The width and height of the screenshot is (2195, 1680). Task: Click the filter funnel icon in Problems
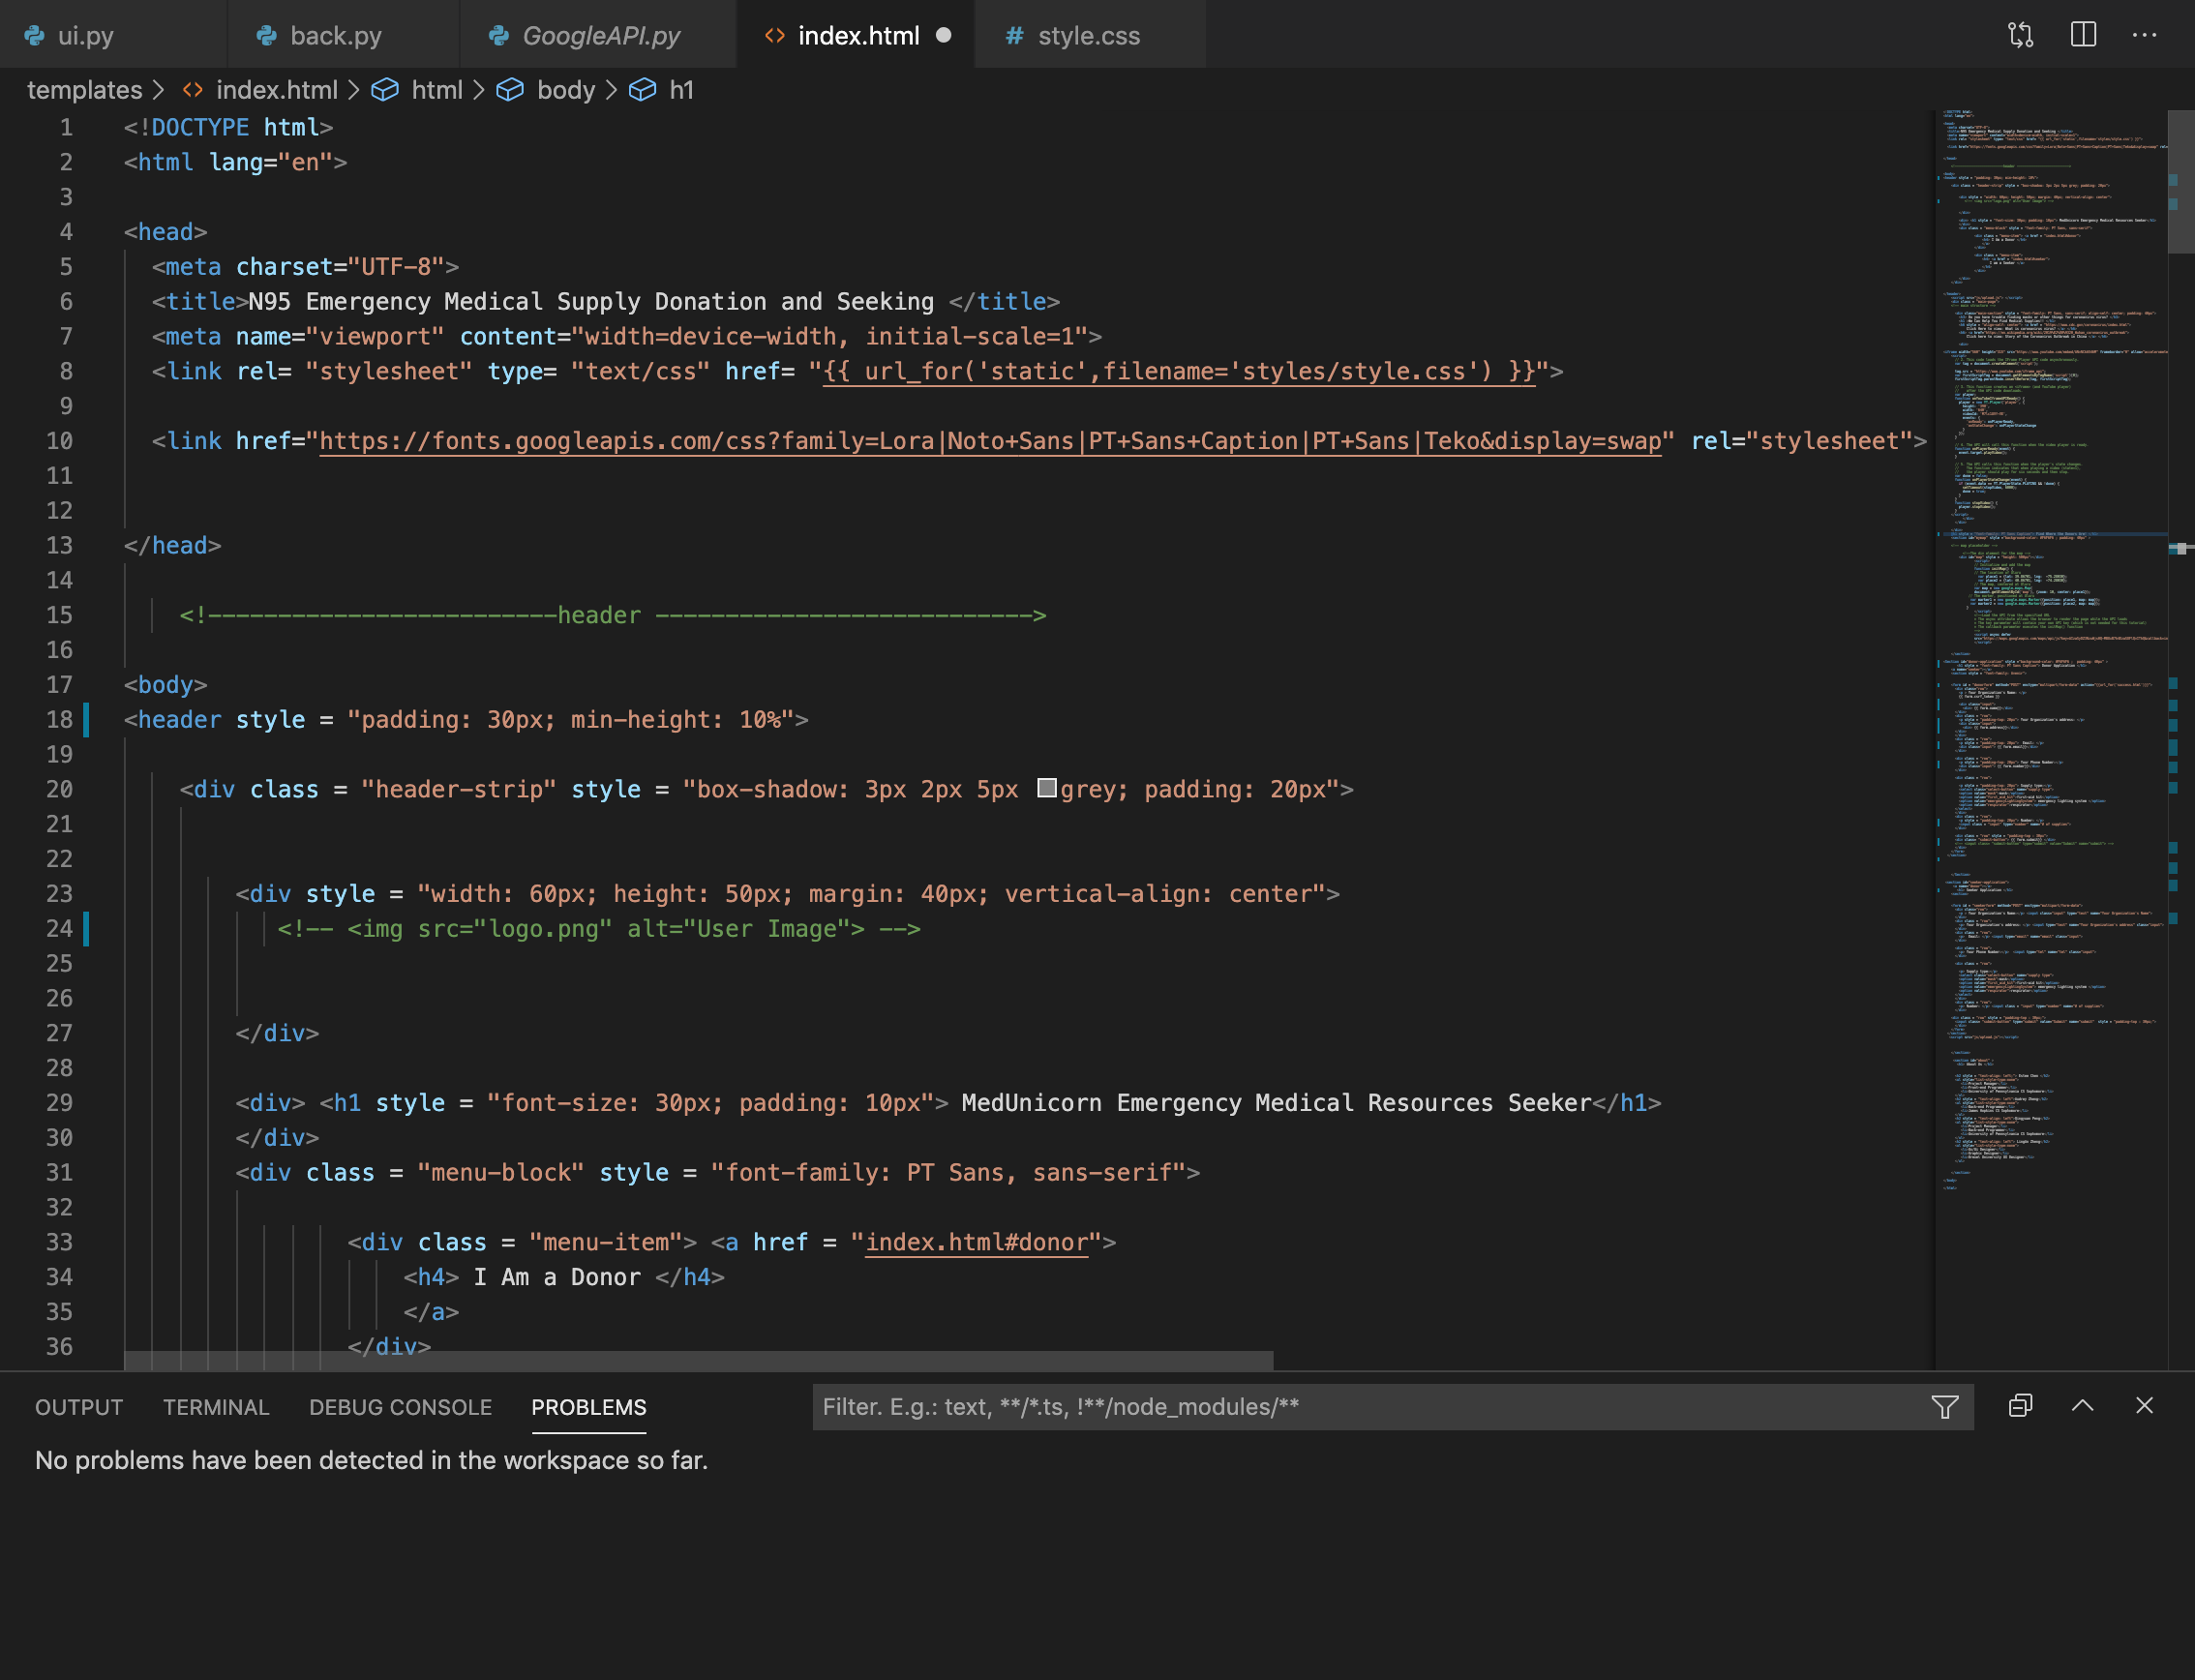coord(1944,1407)
